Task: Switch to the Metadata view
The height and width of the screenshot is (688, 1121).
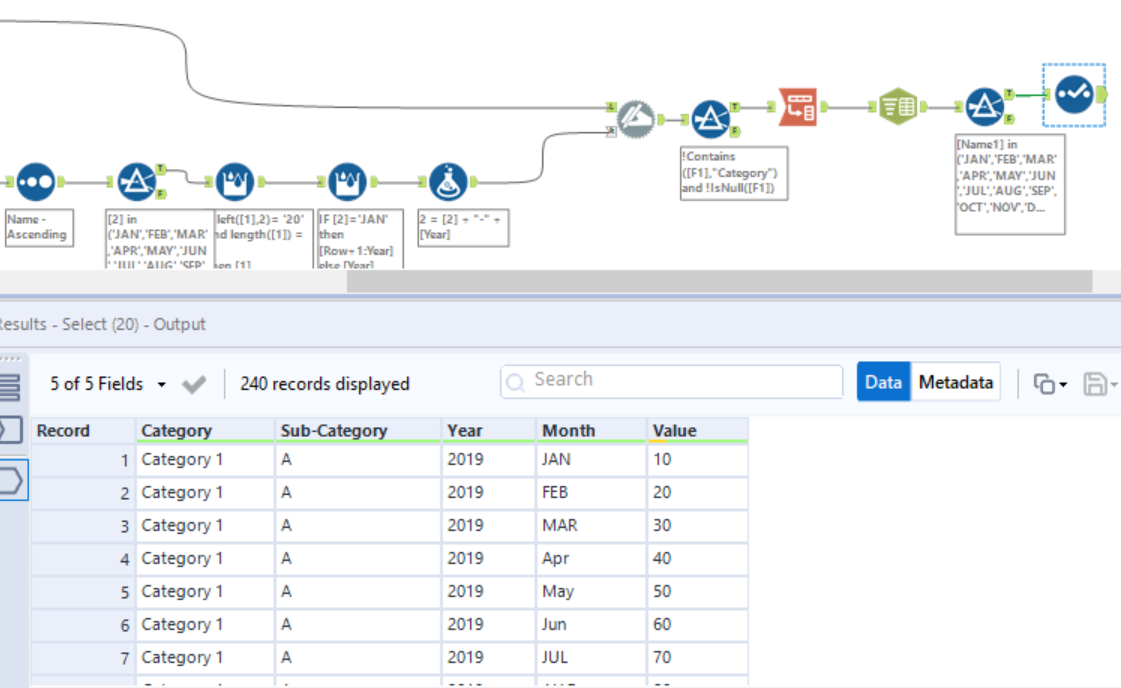Action: coord(956,382)
